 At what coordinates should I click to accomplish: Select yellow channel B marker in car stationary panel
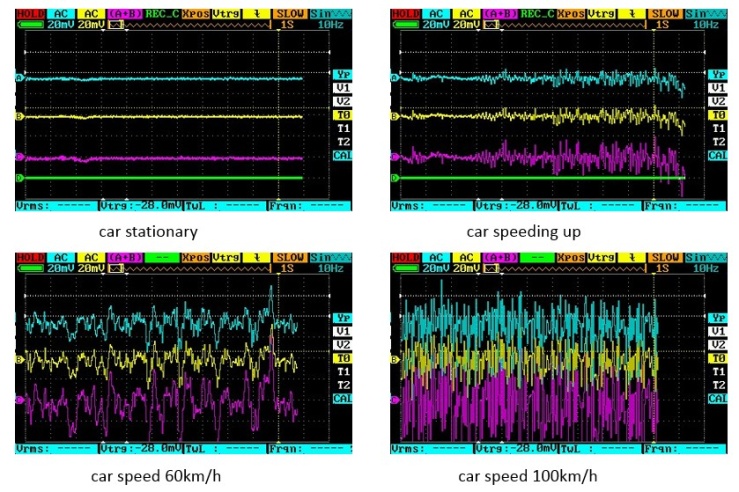[19, 117]
